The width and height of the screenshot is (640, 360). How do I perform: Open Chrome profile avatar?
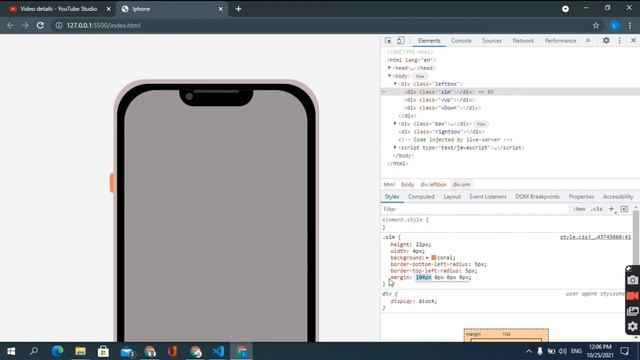point(614,25)
